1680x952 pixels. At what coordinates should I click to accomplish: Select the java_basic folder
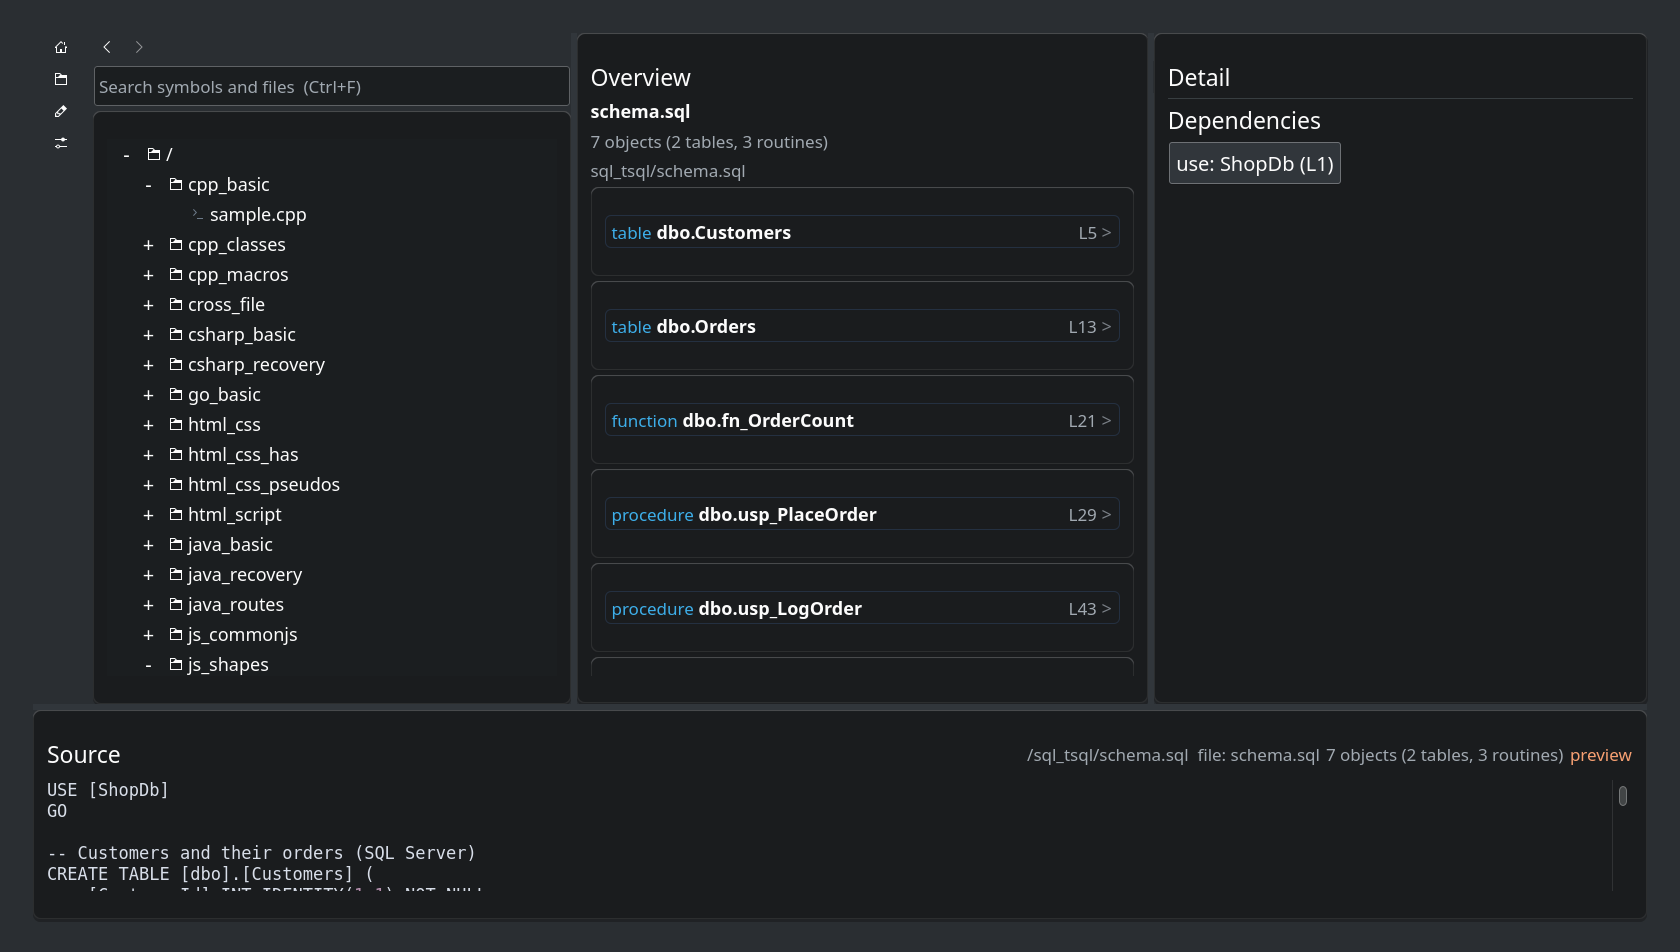click(230, 545)
